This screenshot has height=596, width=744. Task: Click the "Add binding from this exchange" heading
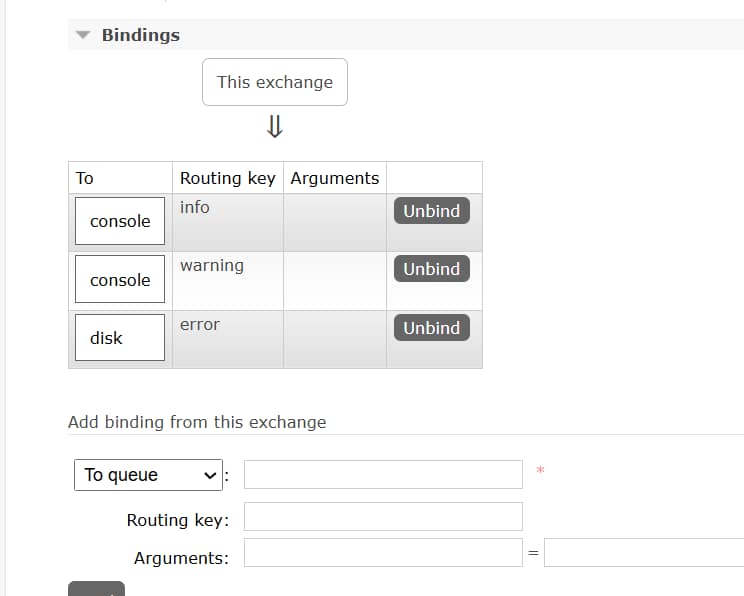click(x=197, y=422)
